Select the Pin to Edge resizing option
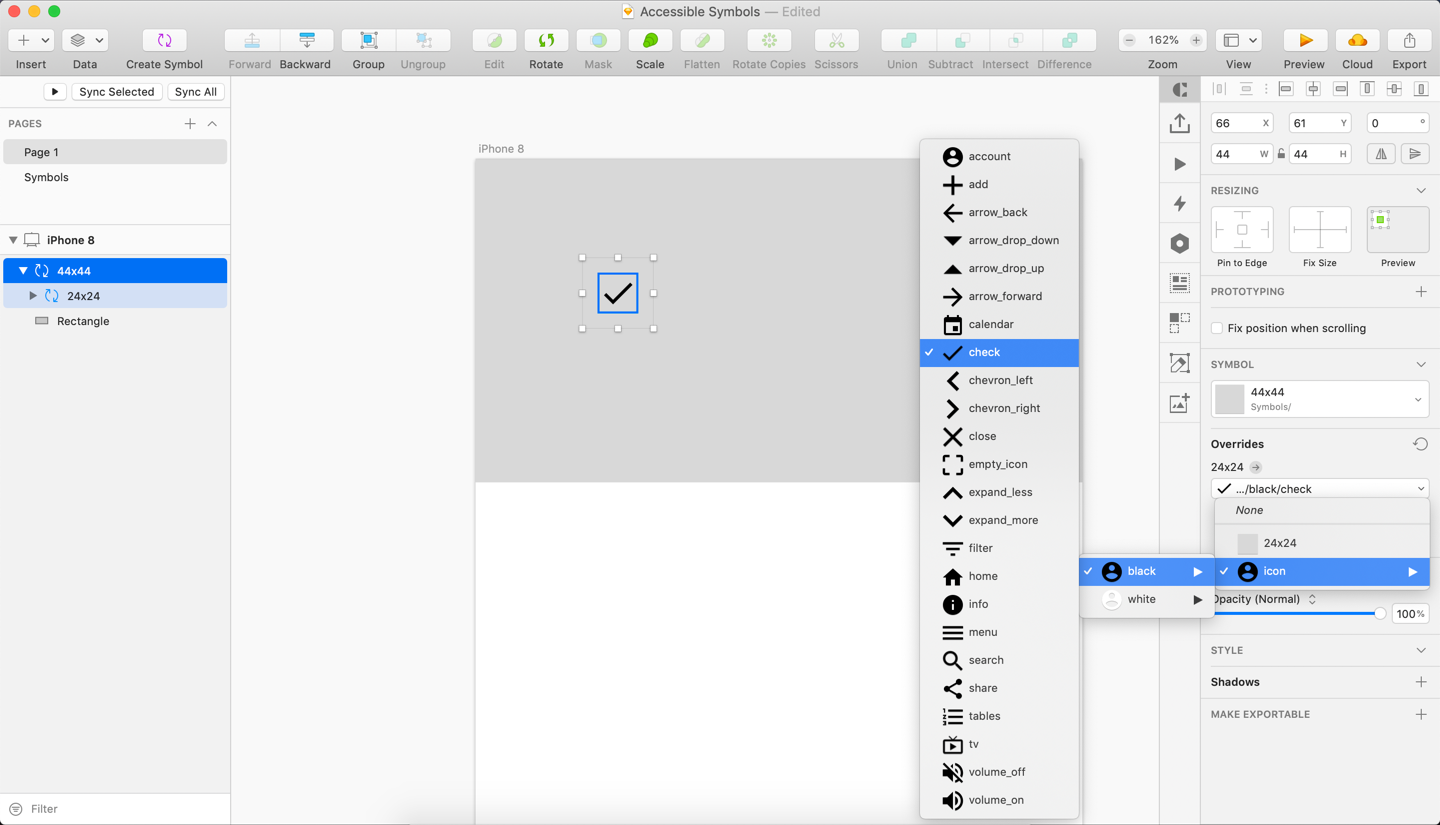 [x=1242, y=231]
